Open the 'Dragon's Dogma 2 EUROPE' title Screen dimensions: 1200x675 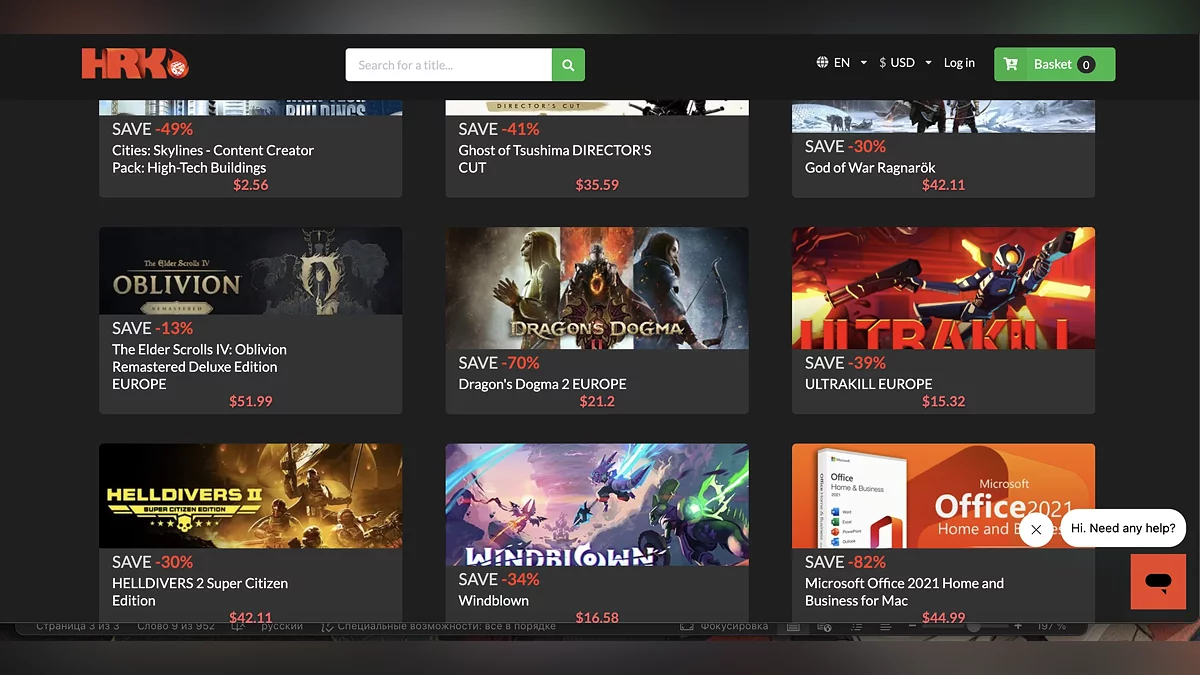(x=542, y=384)
